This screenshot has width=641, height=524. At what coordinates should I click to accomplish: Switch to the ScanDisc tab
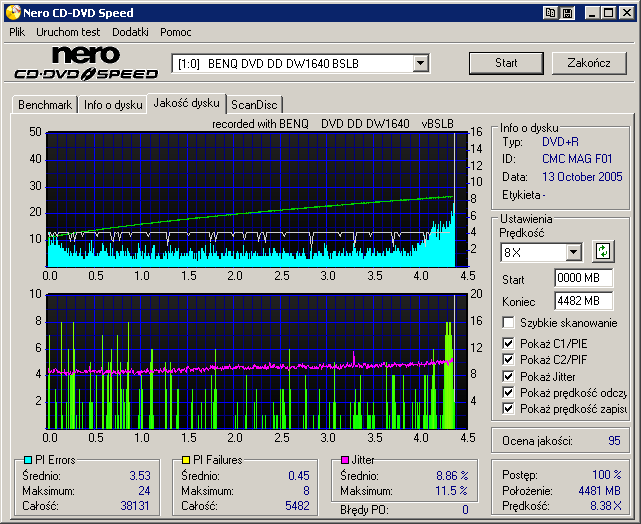coord(254,105)
